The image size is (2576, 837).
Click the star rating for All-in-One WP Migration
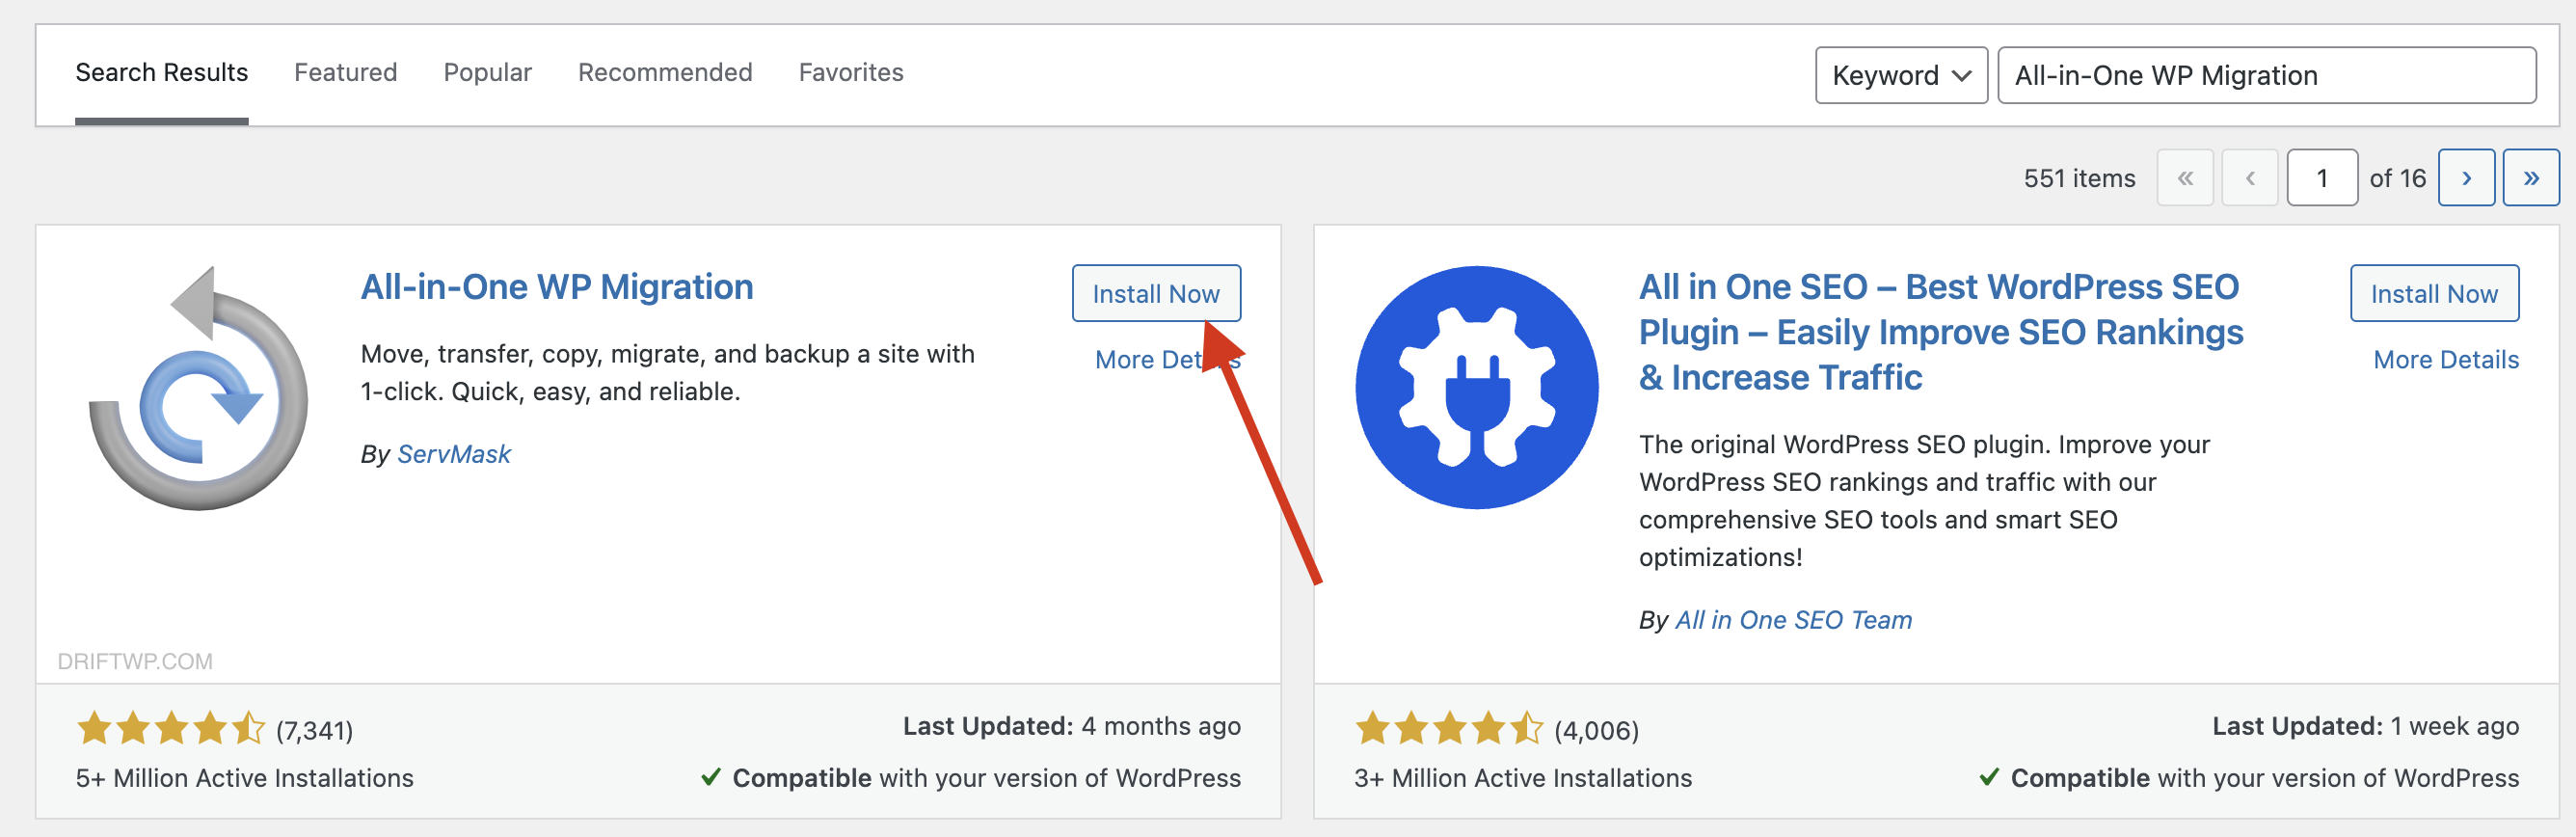tap(171, 728)
